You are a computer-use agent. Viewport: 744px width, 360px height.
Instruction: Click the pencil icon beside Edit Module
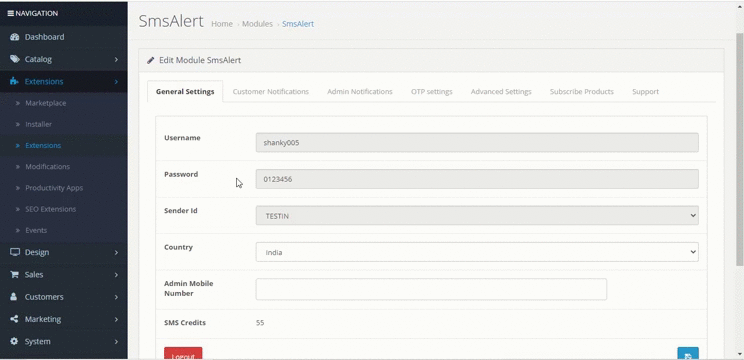pos(150,60)
